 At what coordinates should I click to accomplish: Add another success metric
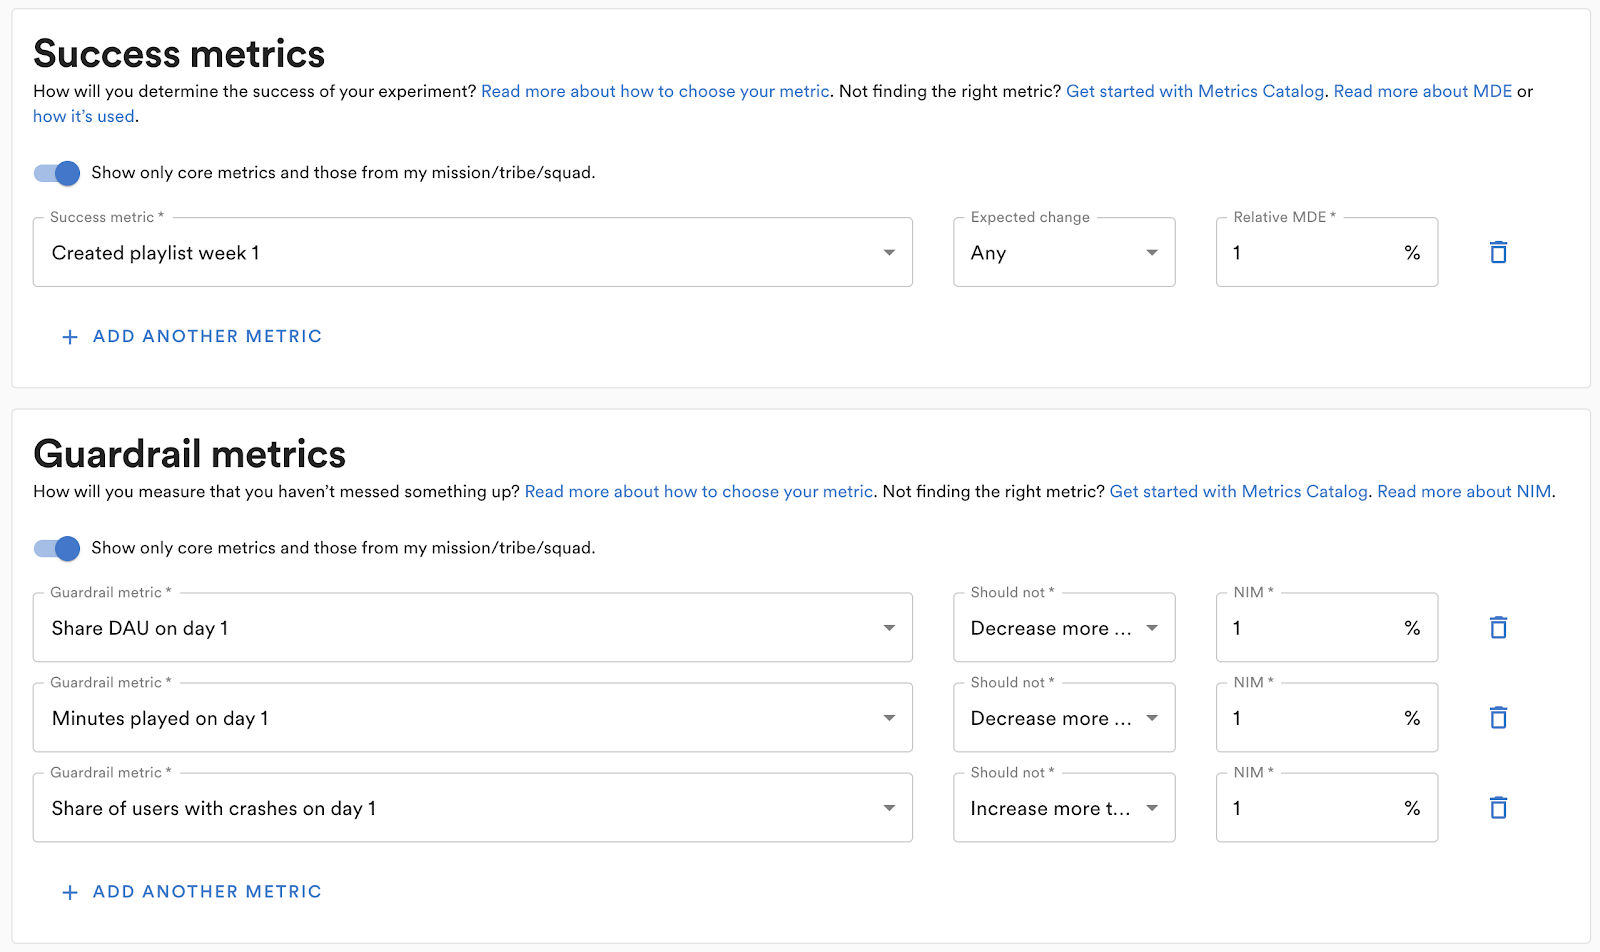[192, 337]
